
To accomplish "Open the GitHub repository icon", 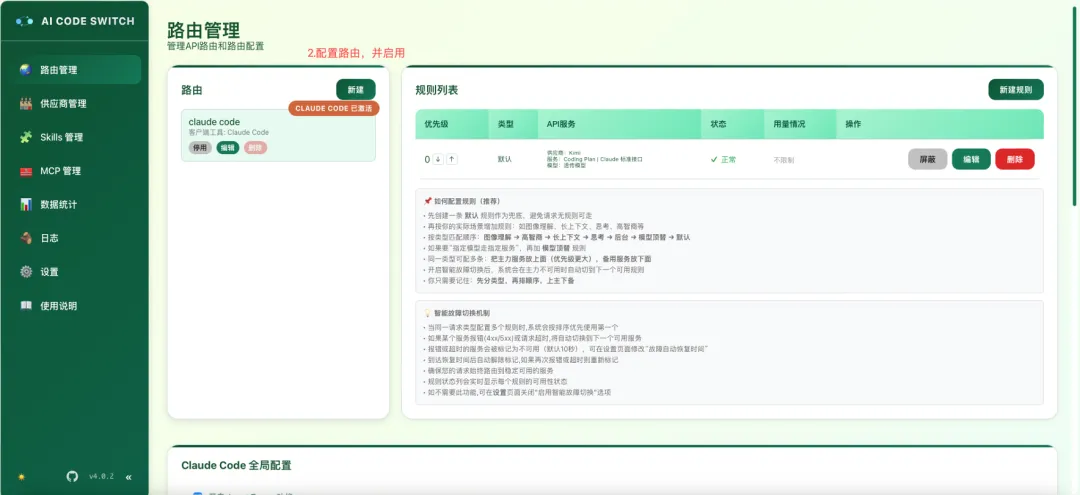I will coord(72,476).
